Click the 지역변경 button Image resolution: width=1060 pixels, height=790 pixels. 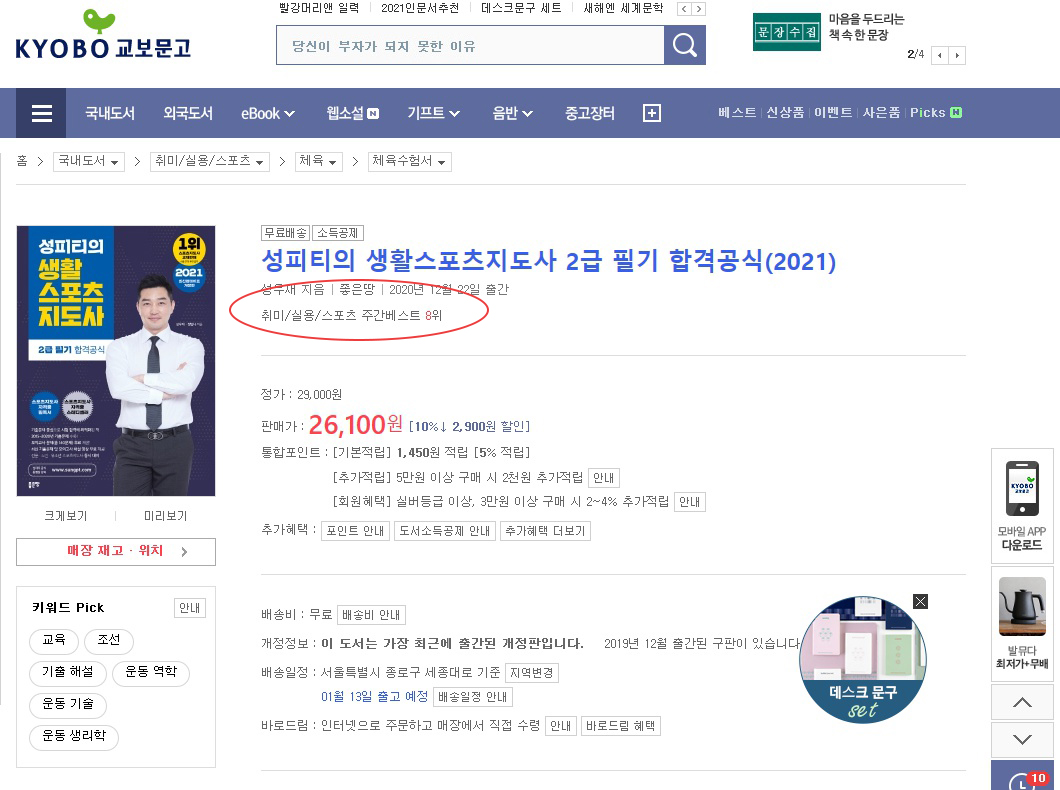531,673
